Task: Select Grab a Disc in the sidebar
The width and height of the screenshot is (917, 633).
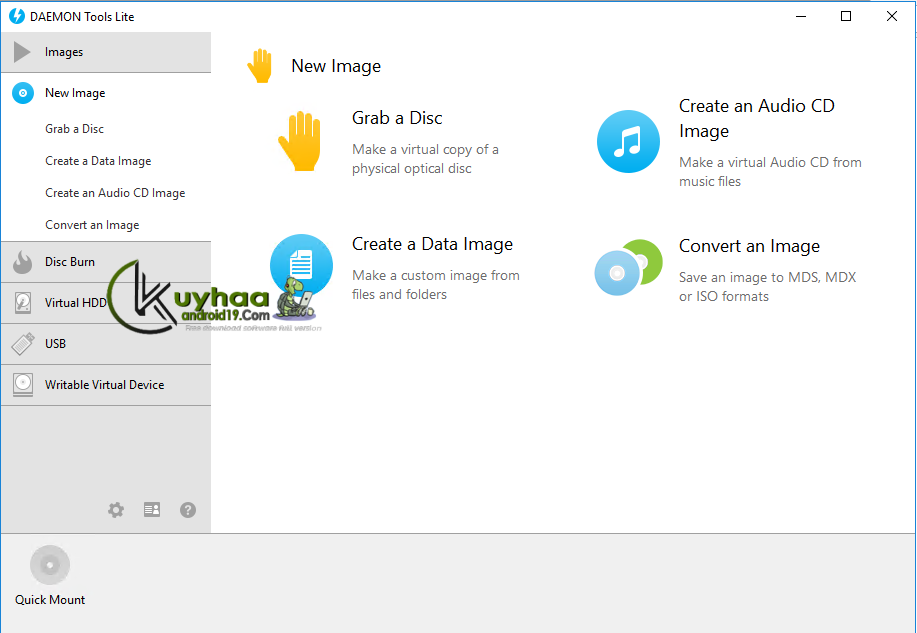Action: coord(74,129)
